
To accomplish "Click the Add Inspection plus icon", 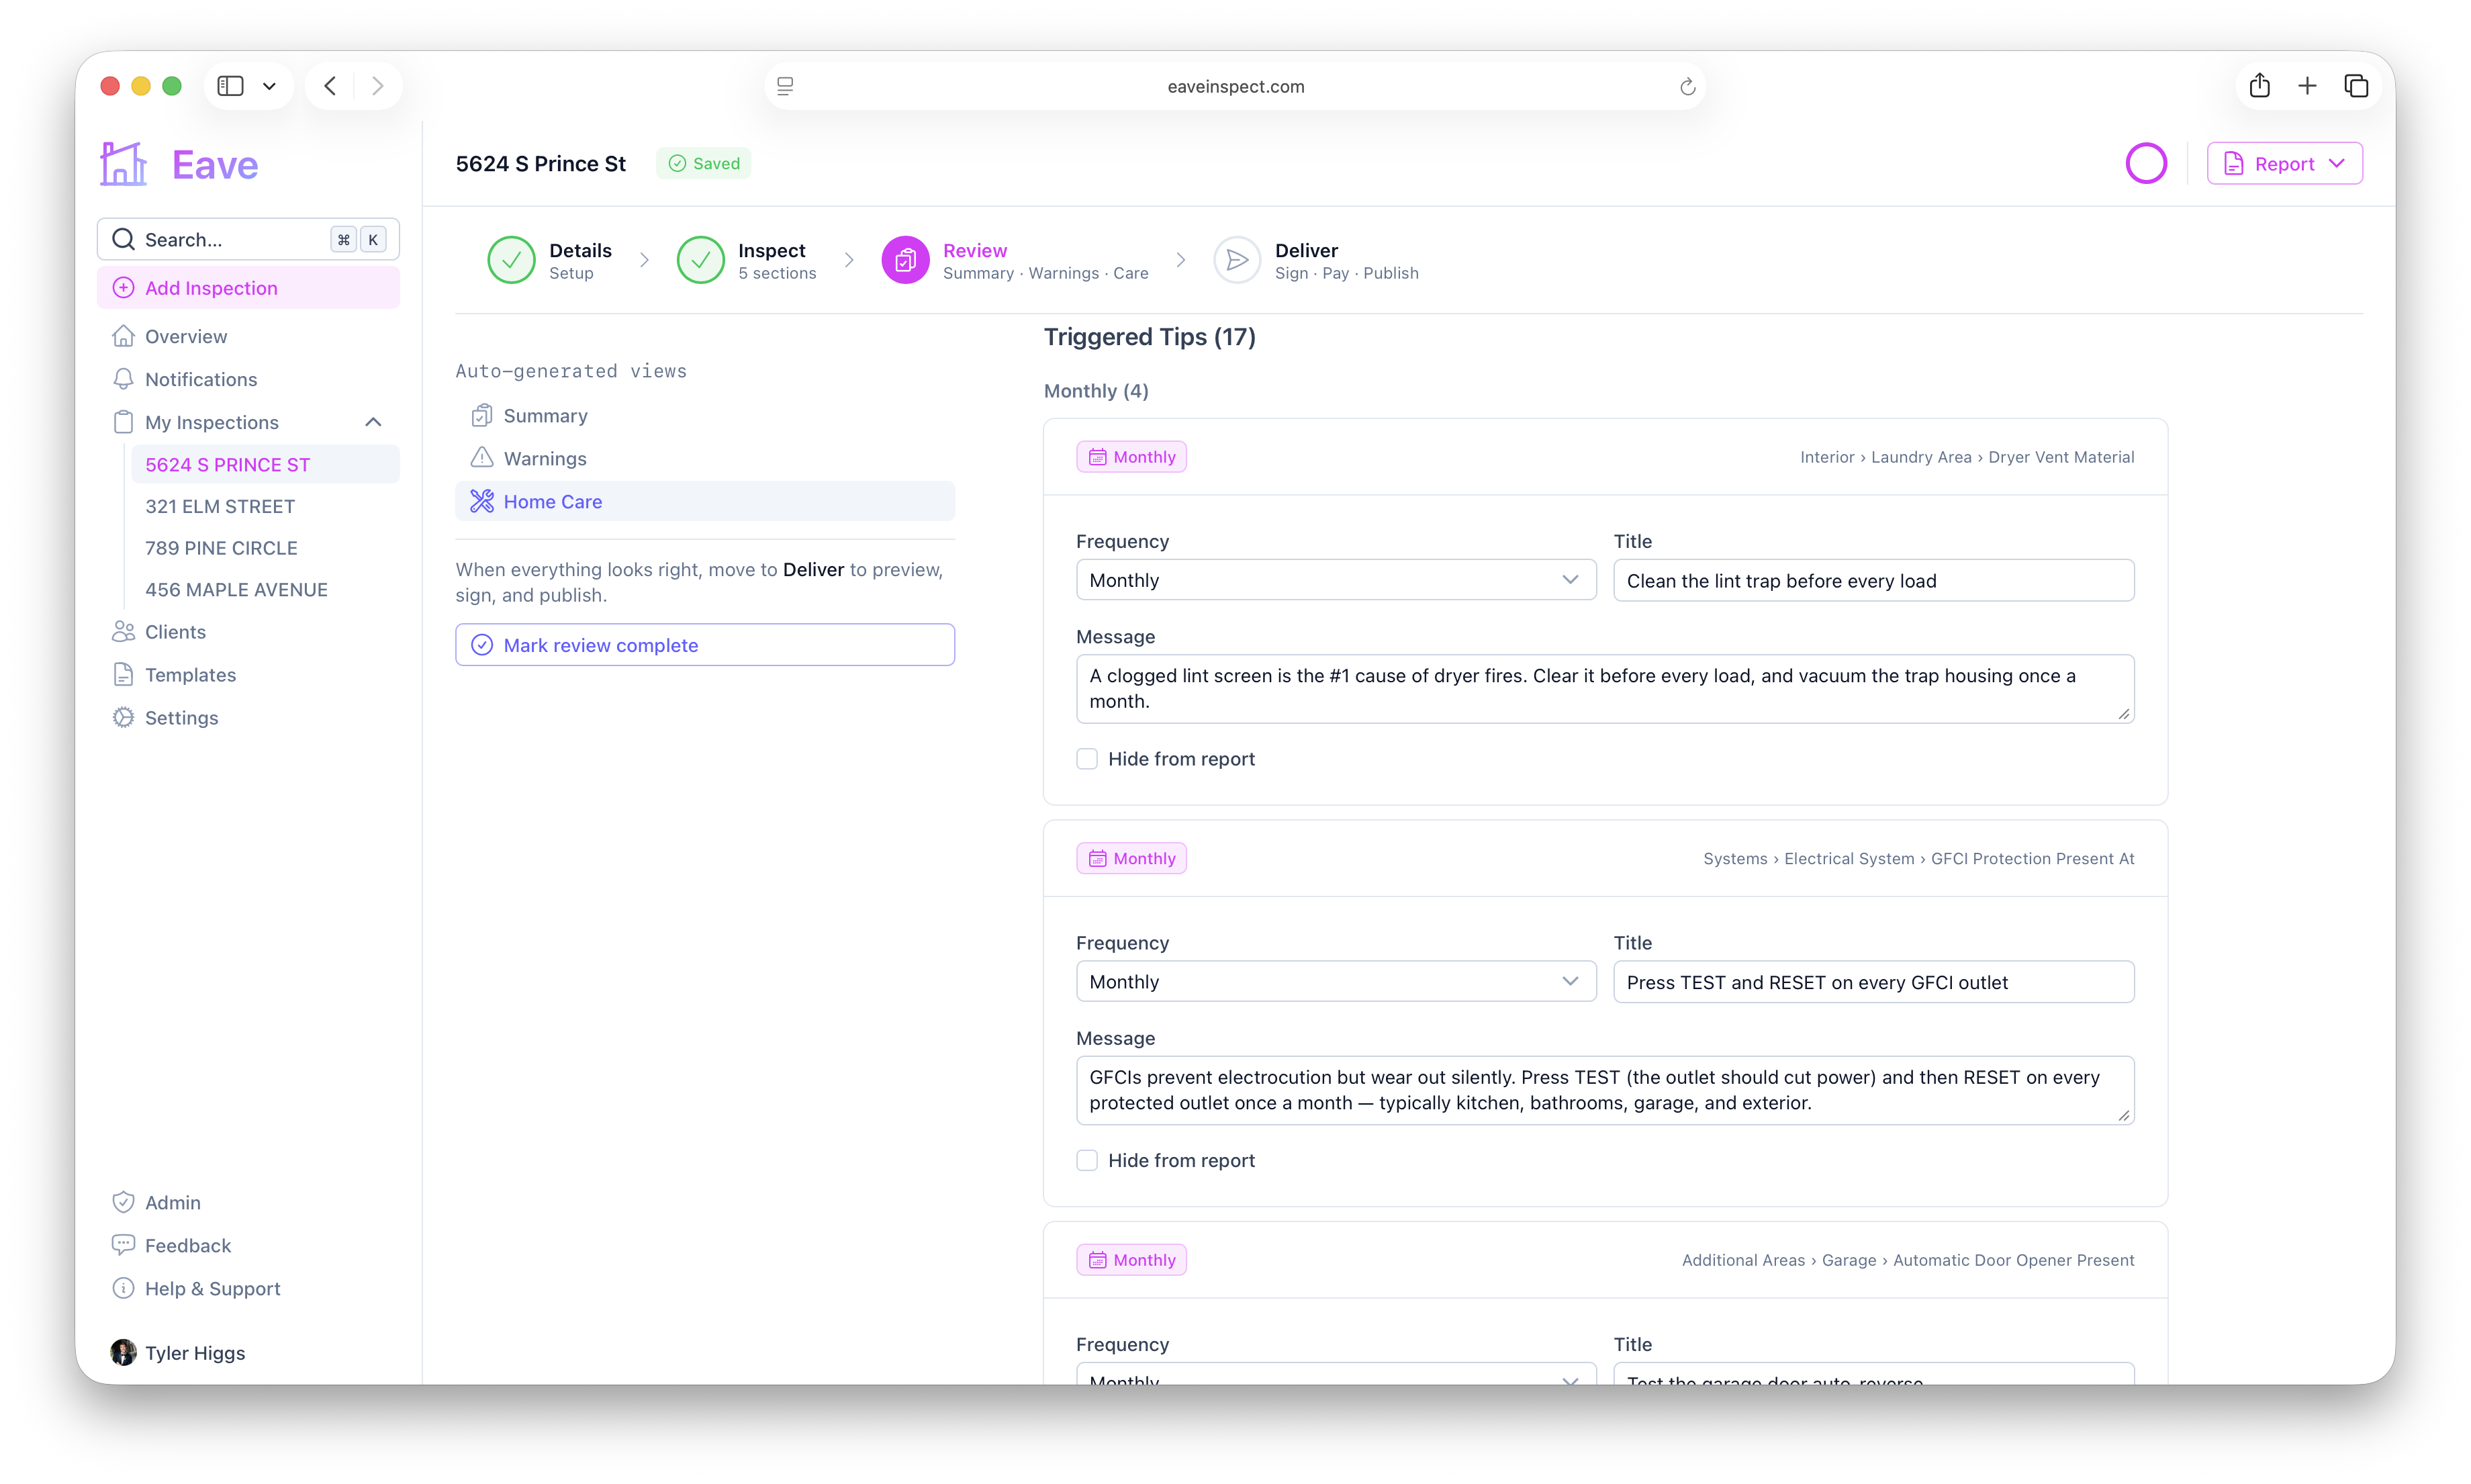I will [123, 288].
